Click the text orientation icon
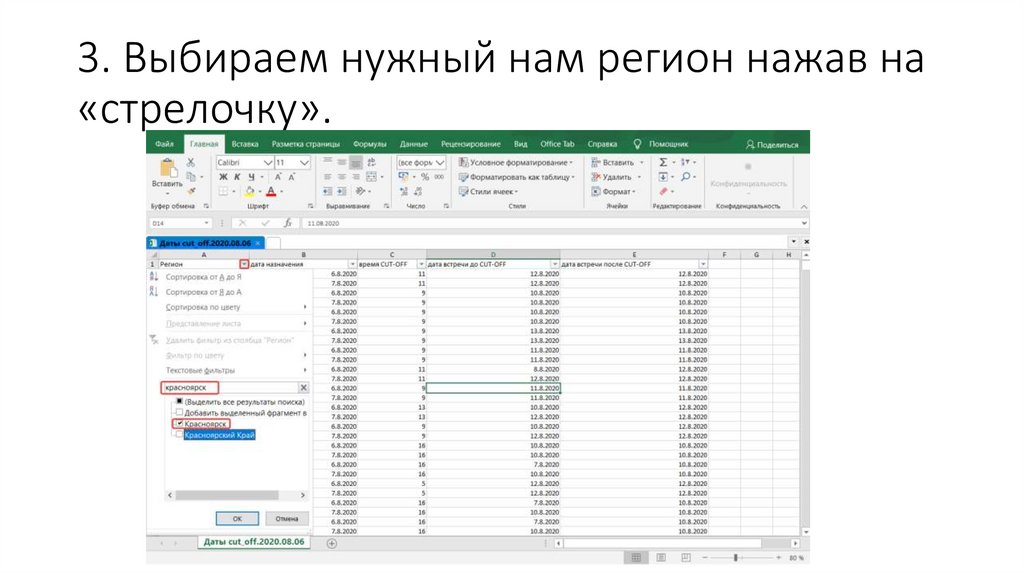 coord(360,191)
